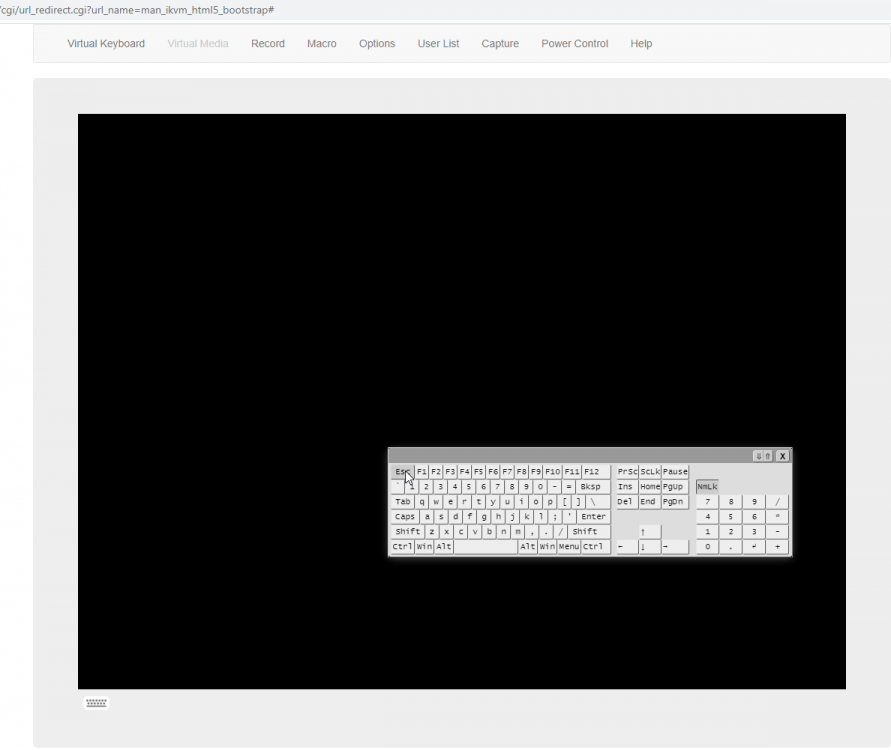Viewport: 891px width, 750px height.
Task: Click the left arrow key on virtual keyboard
Action: 627,547
